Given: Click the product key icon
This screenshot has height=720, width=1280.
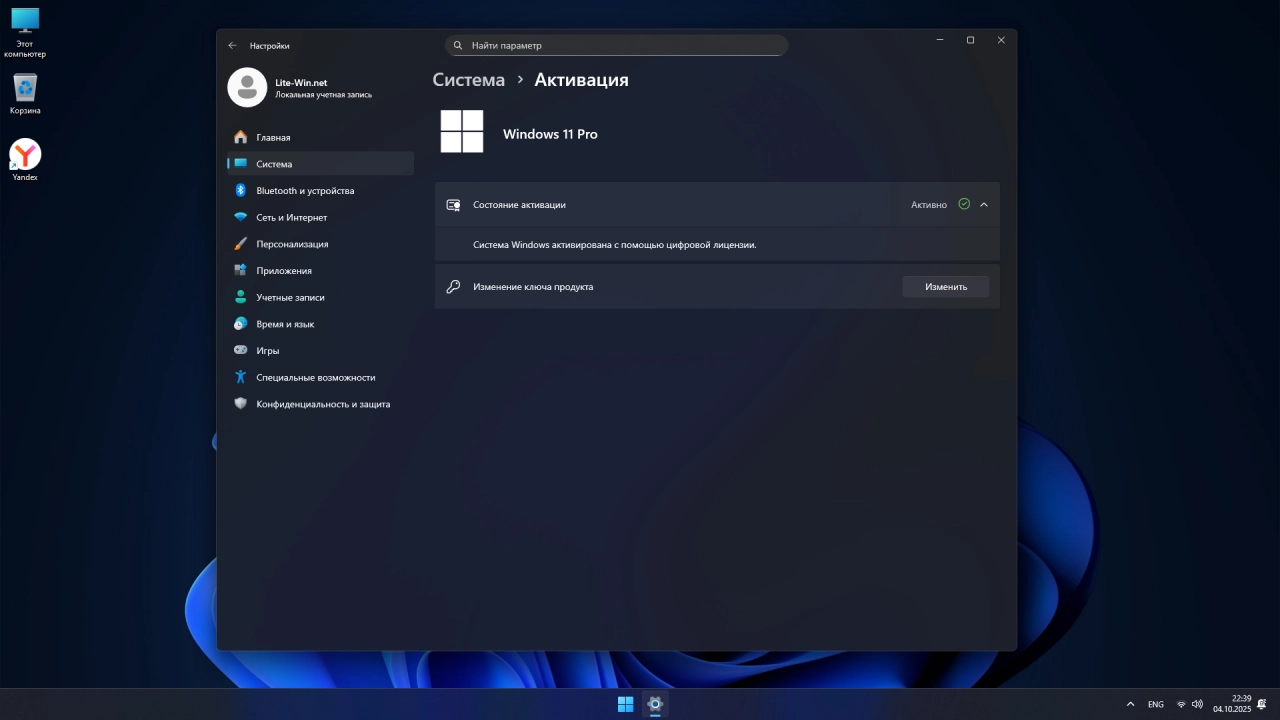Looking at the screenshot, I should [x=453, y=287].
